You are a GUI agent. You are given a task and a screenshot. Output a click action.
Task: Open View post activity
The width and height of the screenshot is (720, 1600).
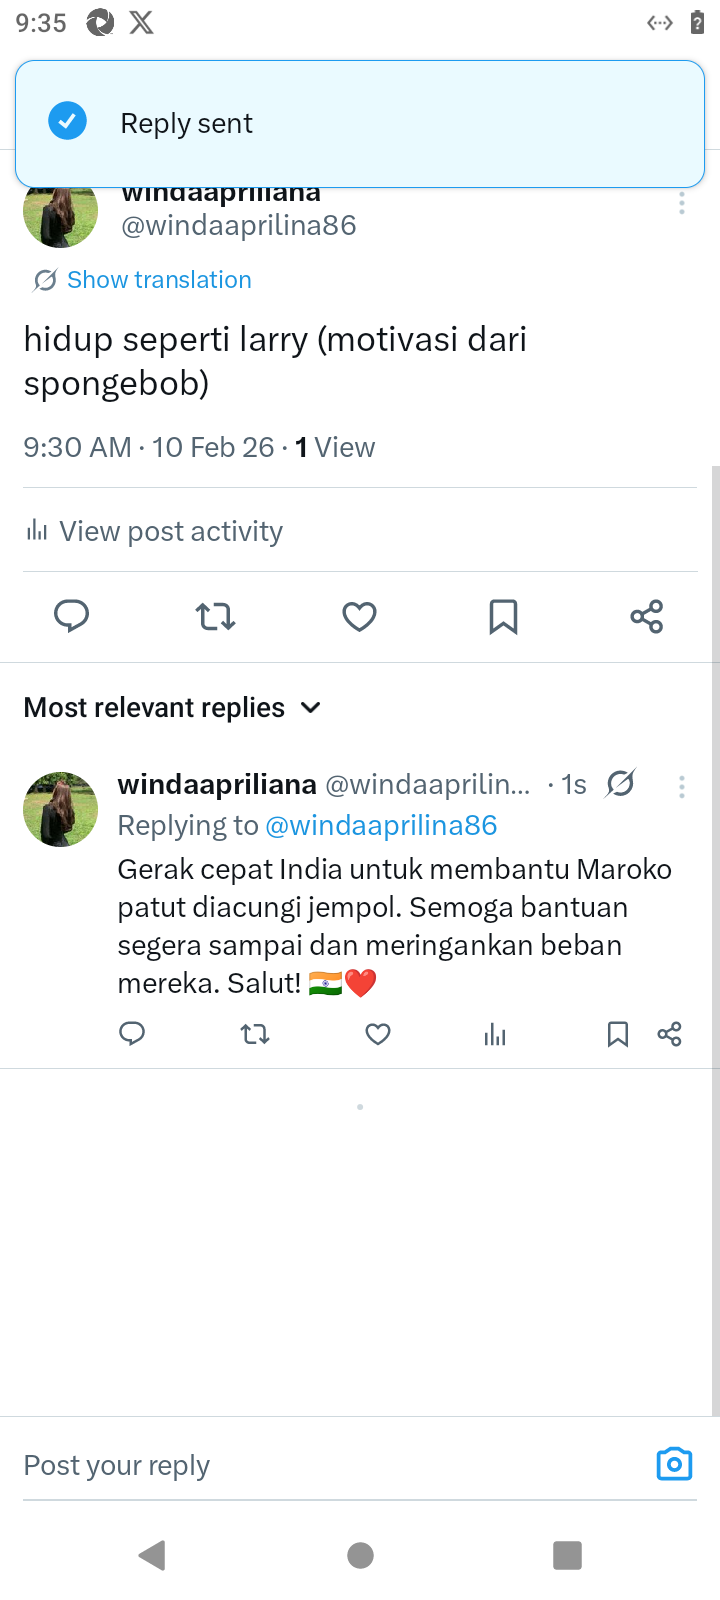coord(170,531)
